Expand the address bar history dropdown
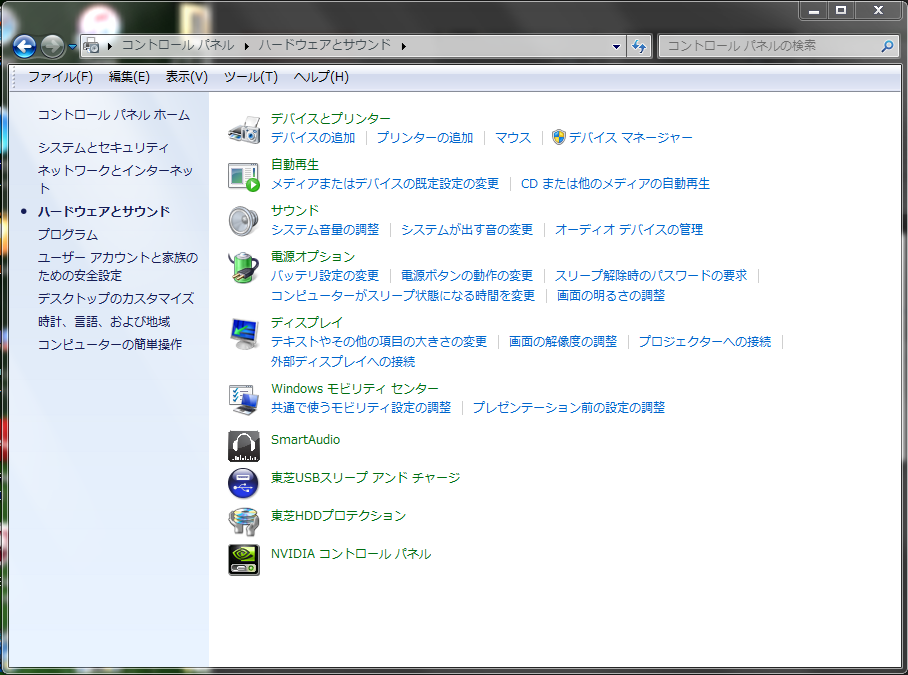The image size is (908, 675). click(x=616, y=46)
